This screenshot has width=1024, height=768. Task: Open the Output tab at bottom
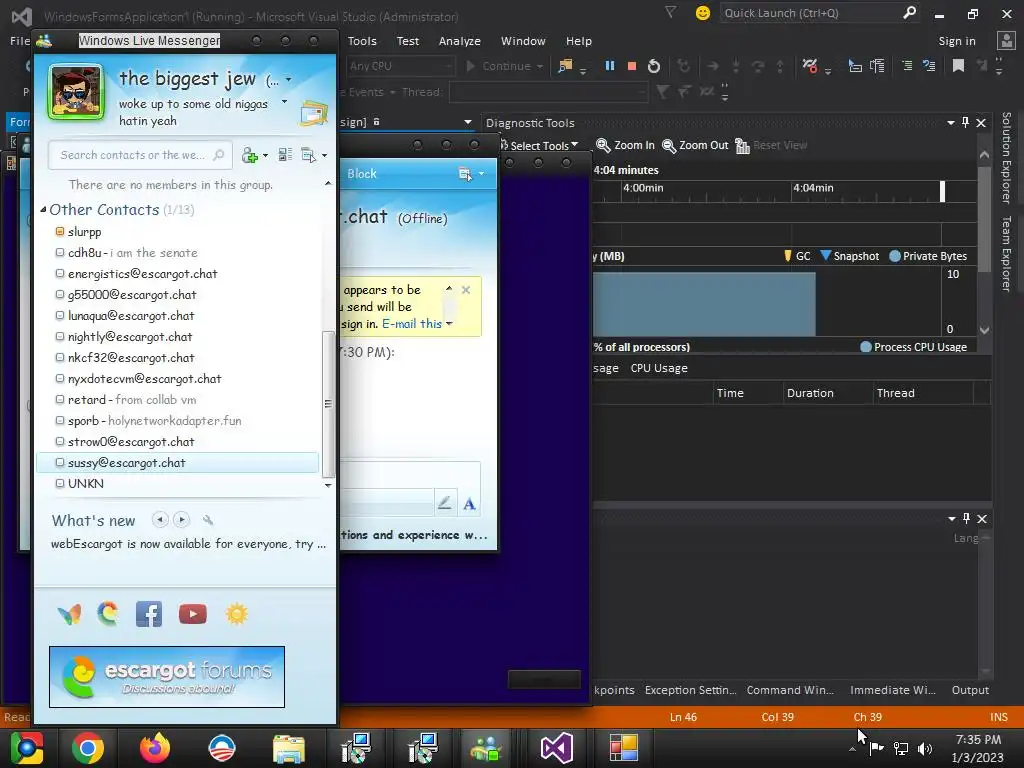970,690
